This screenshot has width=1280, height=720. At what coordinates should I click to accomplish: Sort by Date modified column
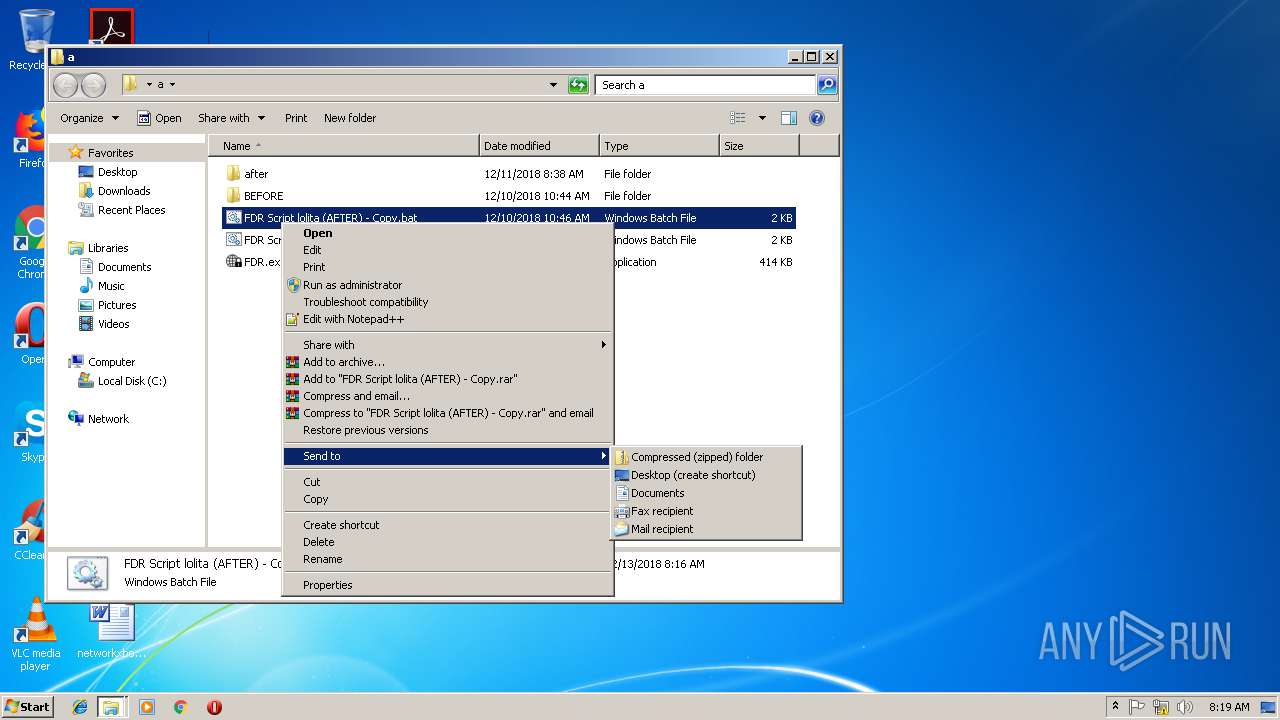point(540,146)
